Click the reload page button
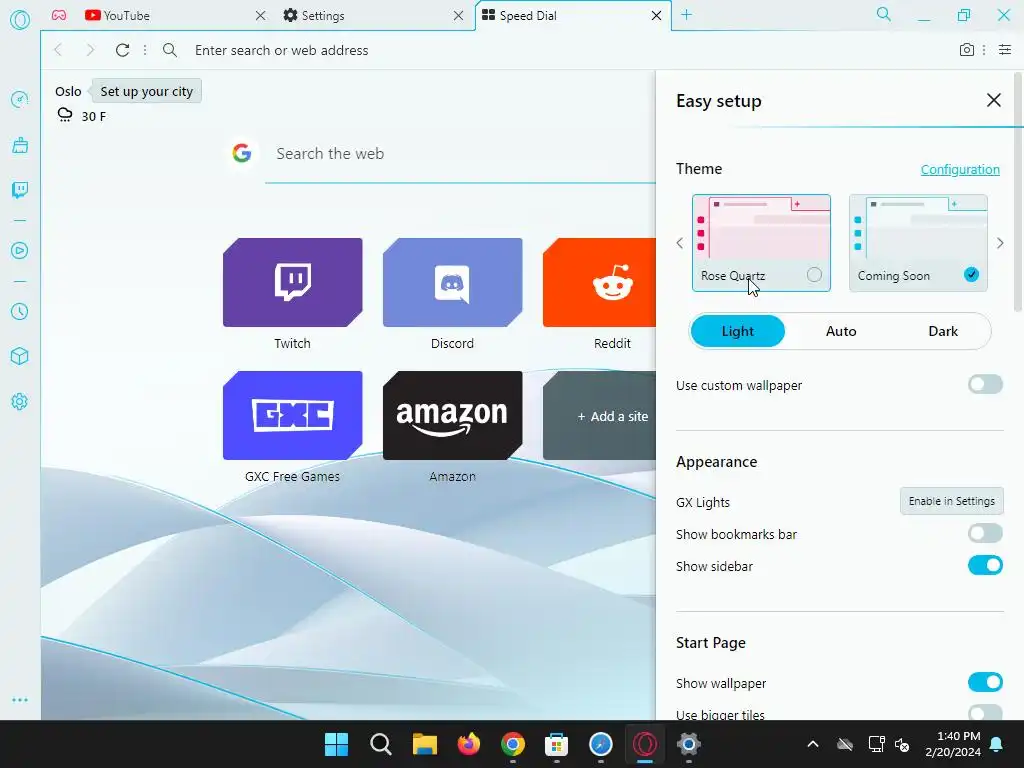This screenshot has width=1024, height=768. 122,50
